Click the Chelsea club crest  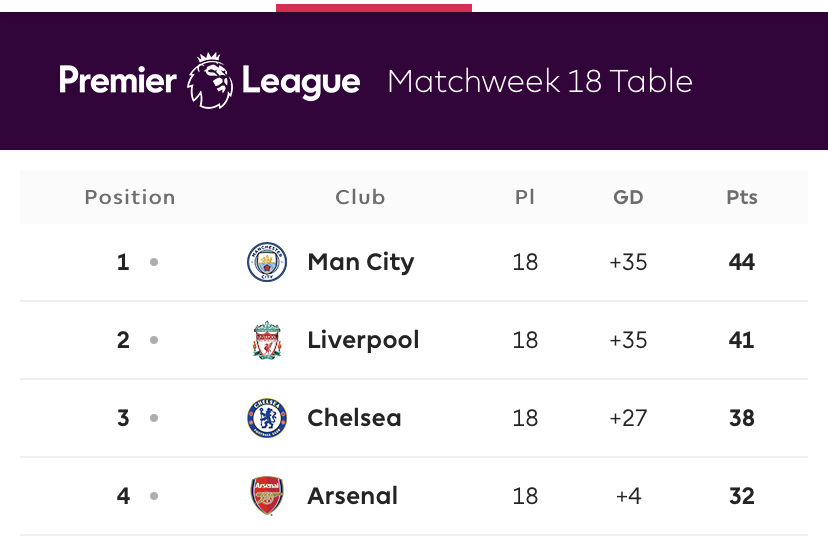coord(267,418)
